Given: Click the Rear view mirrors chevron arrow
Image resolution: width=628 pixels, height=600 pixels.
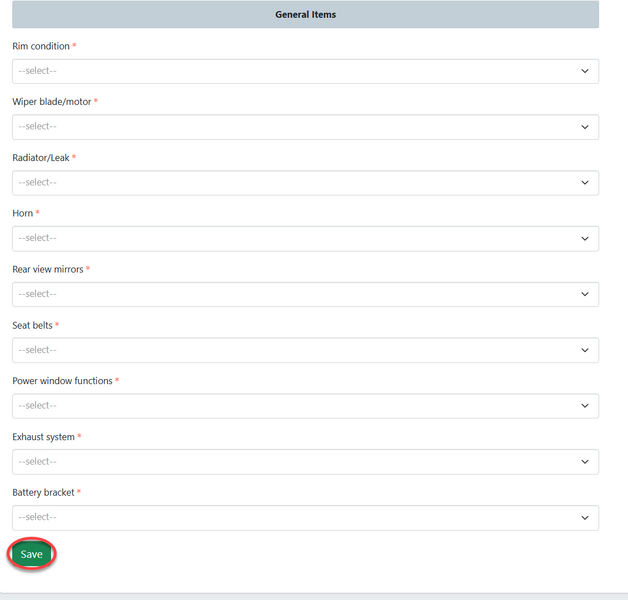Looking at the screenshot, I should (x=585, y=294).
